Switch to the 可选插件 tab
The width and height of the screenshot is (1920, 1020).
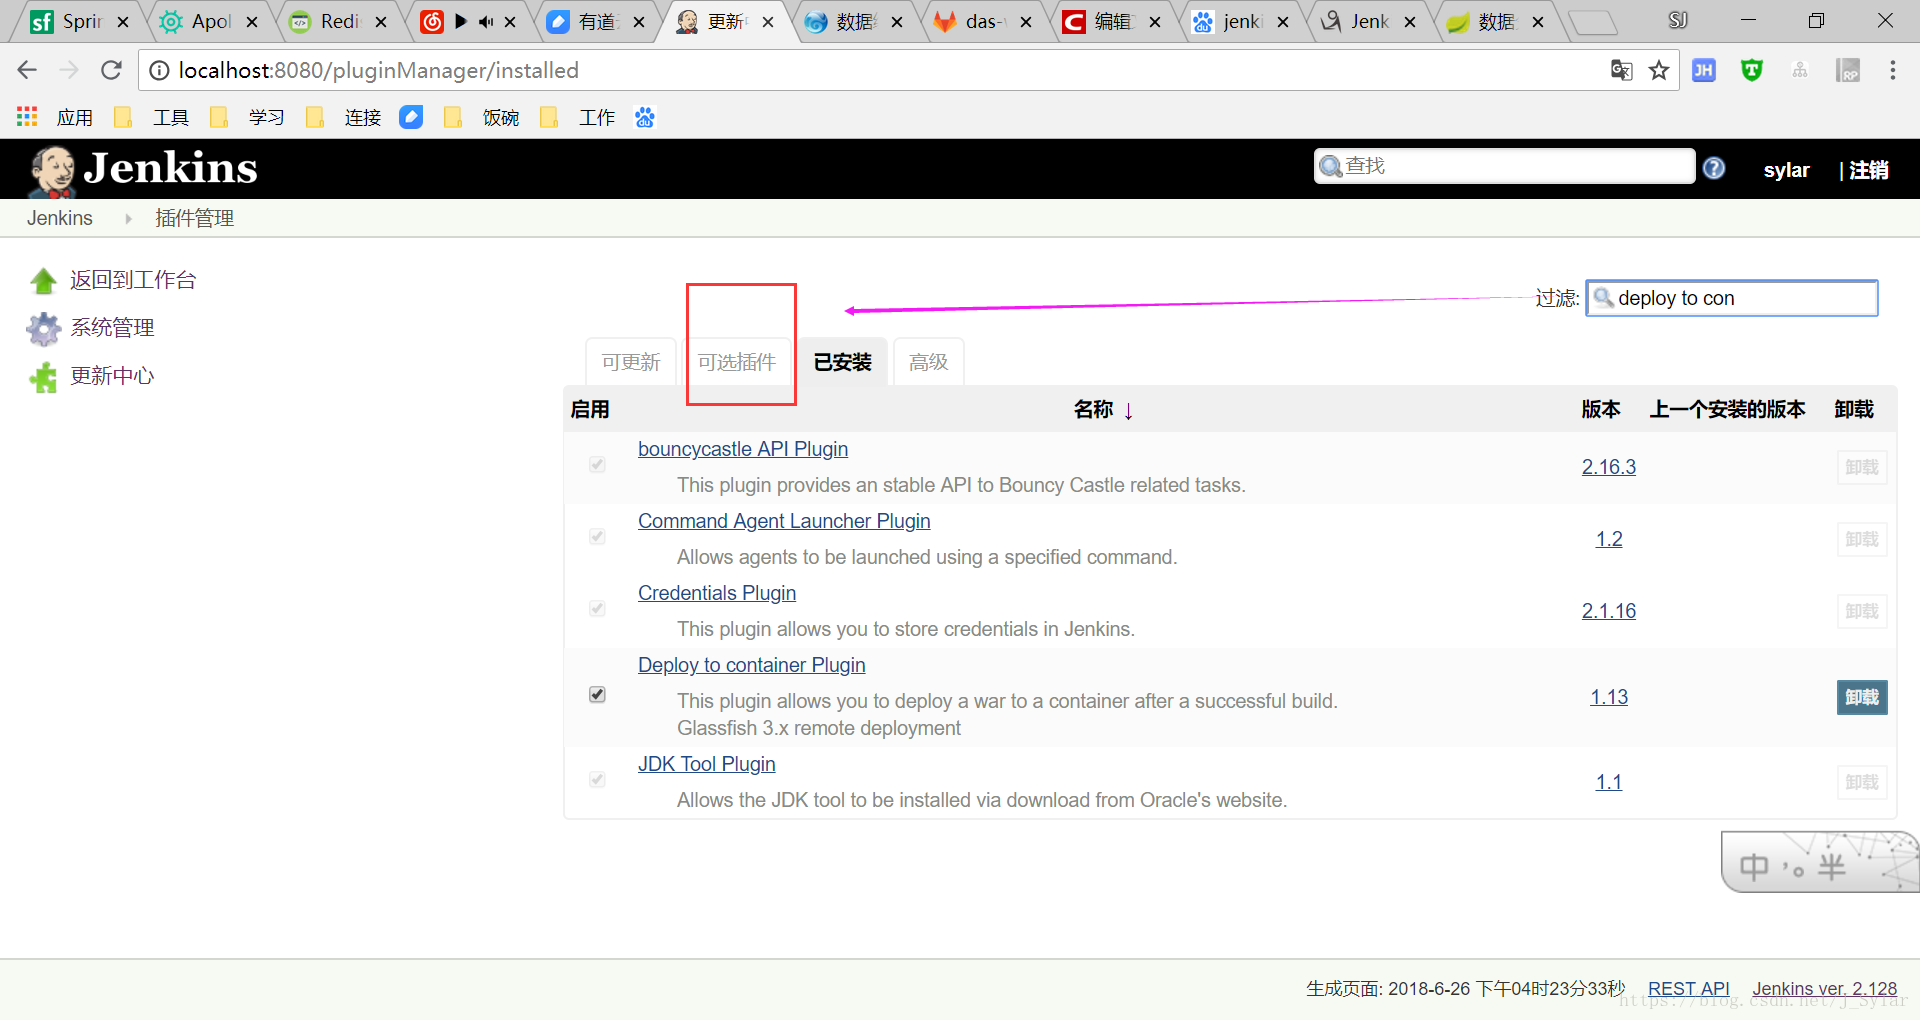click(x=737, y=362)
